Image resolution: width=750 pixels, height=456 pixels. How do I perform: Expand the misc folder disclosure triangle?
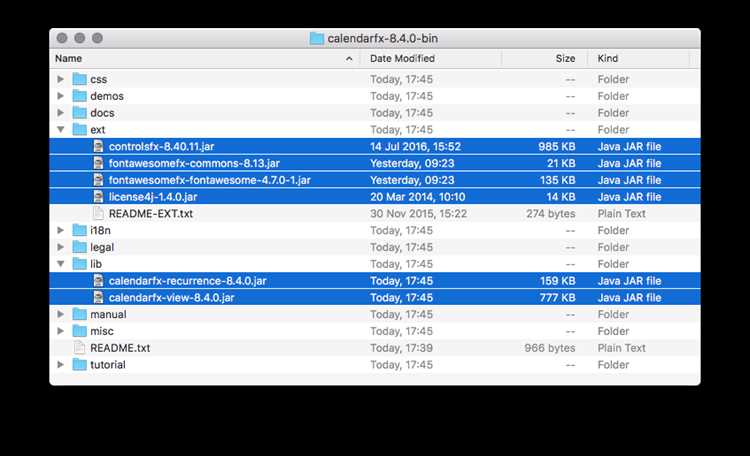[60, 331]
